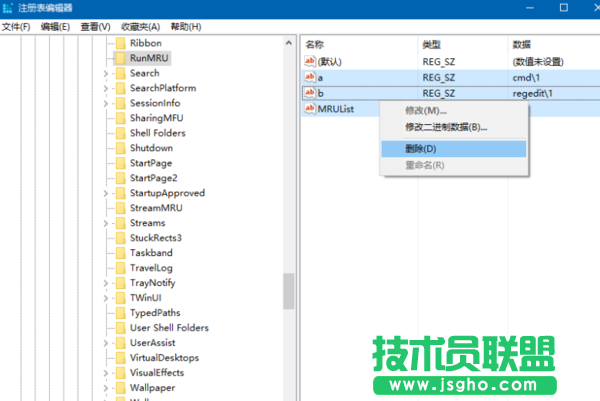Screen dimensions: 600x401
Task: Expand the Search key
Action: tap(106, 73)
